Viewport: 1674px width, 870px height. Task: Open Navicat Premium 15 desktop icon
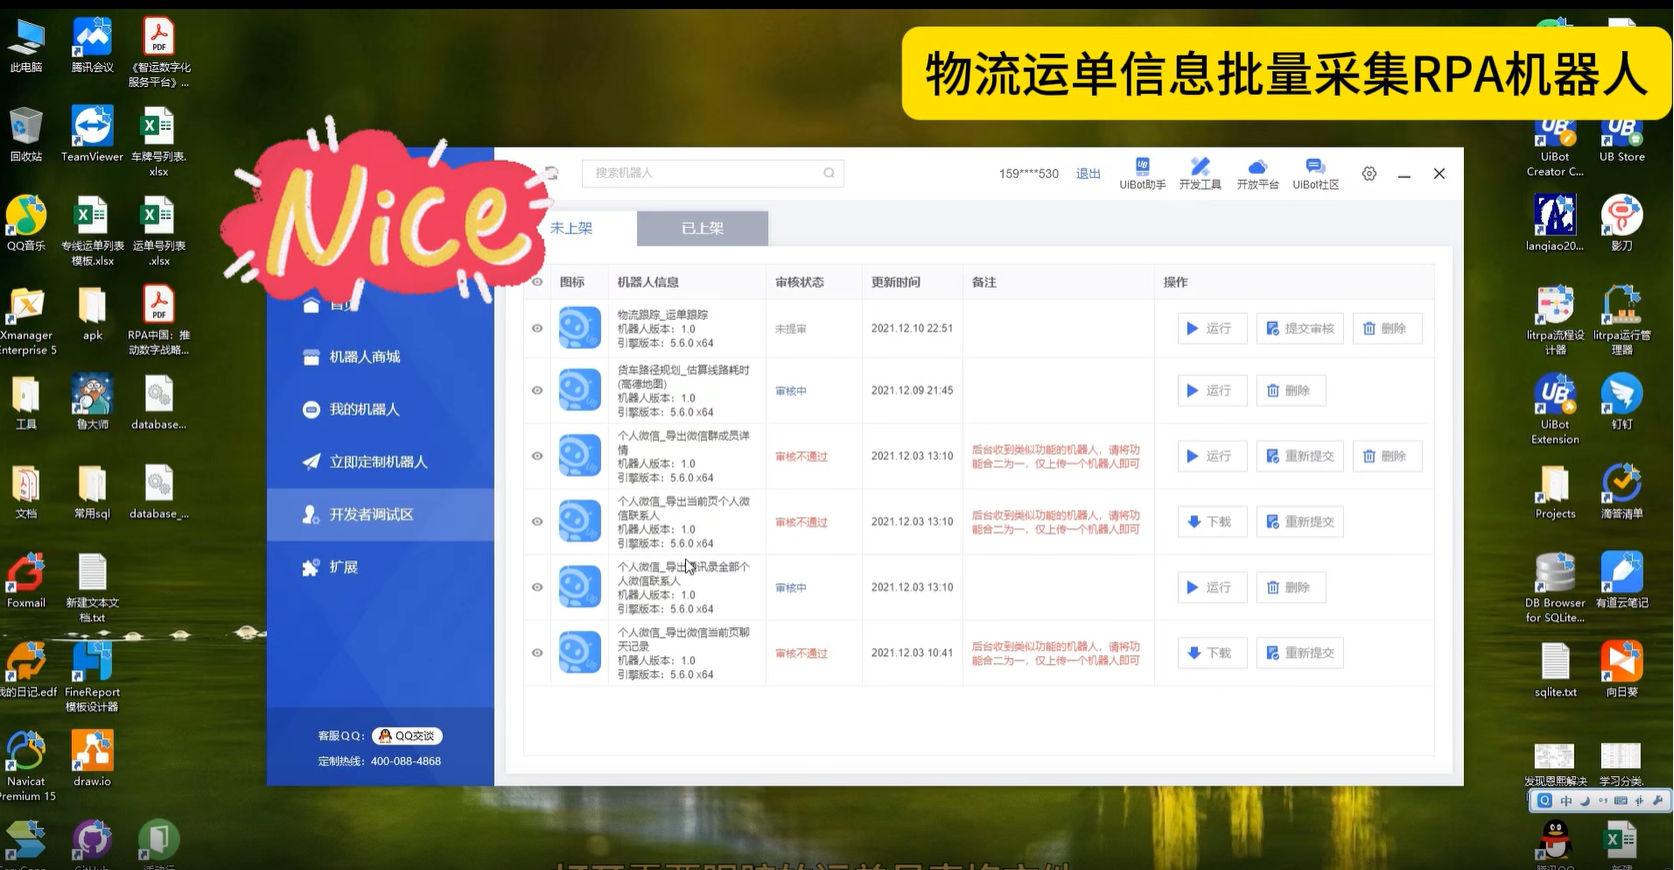(x=26, y=766)
